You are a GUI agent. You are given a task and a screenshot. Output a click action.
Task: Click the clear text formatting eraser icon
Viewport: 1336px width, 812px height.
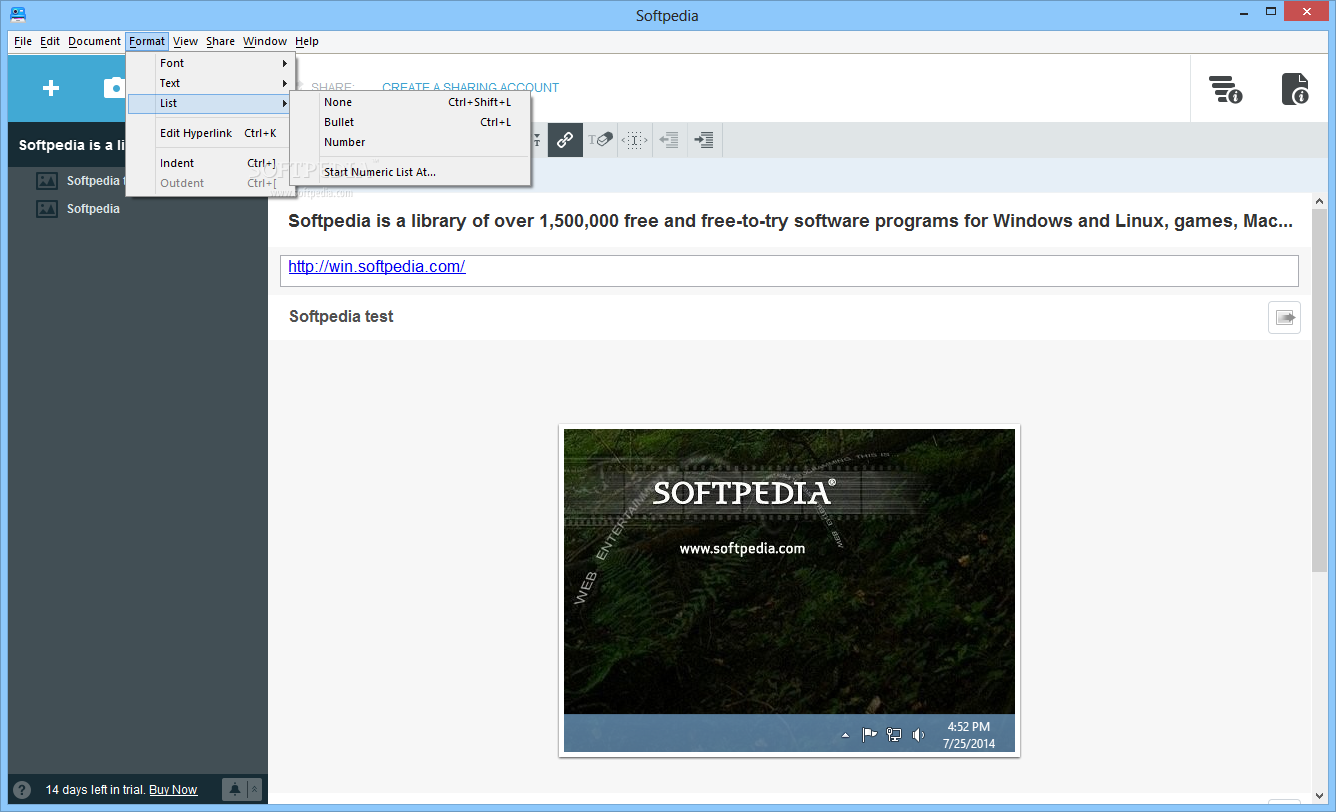coord(600,140)
